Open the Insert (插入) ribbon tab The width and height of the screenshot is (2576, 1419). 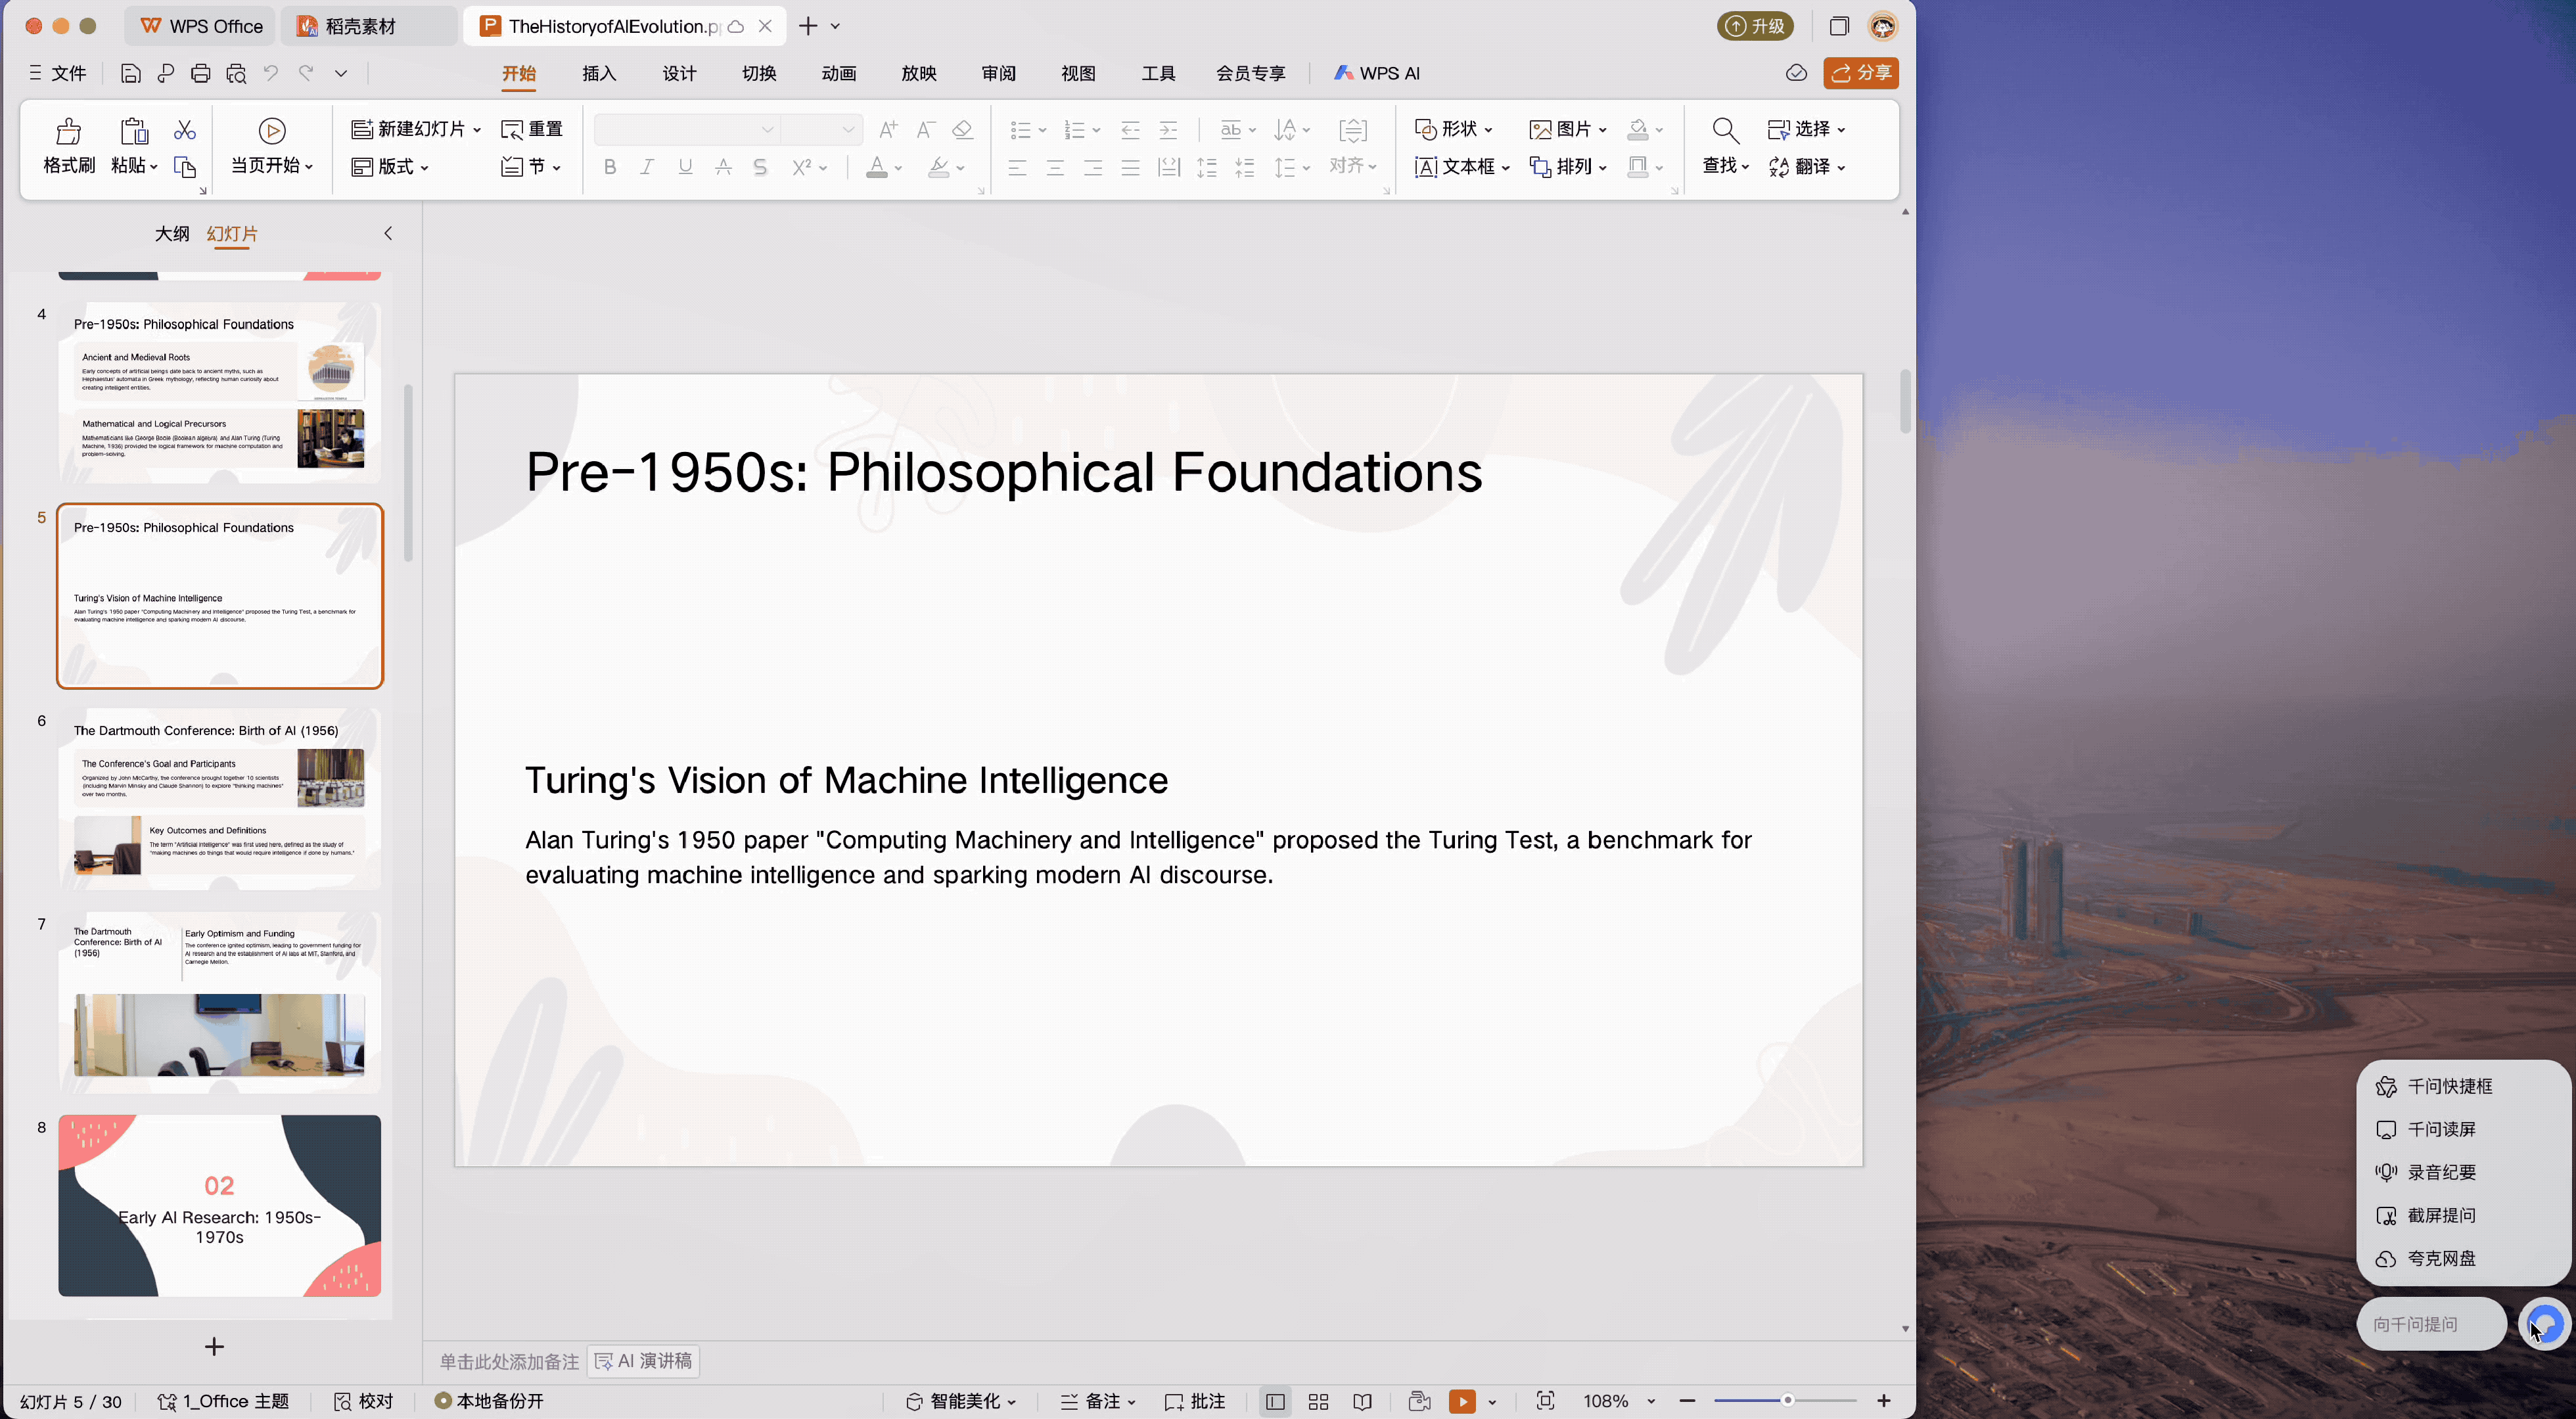(x=599, y=73)
